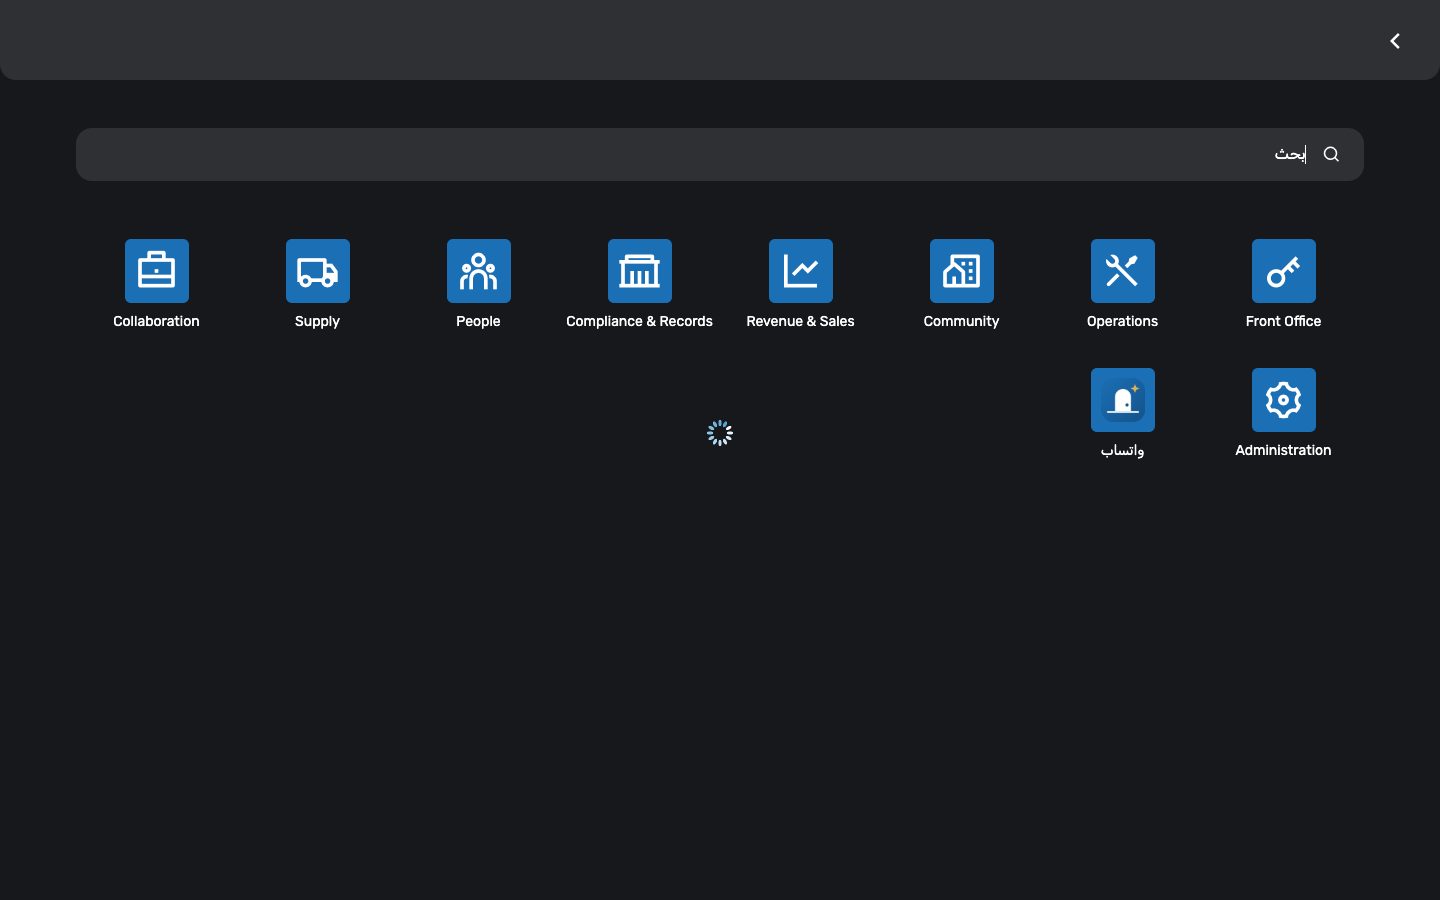Open Revenue & Sales chart icon
Screen dimensions: 1440x900
pos(801,271)
